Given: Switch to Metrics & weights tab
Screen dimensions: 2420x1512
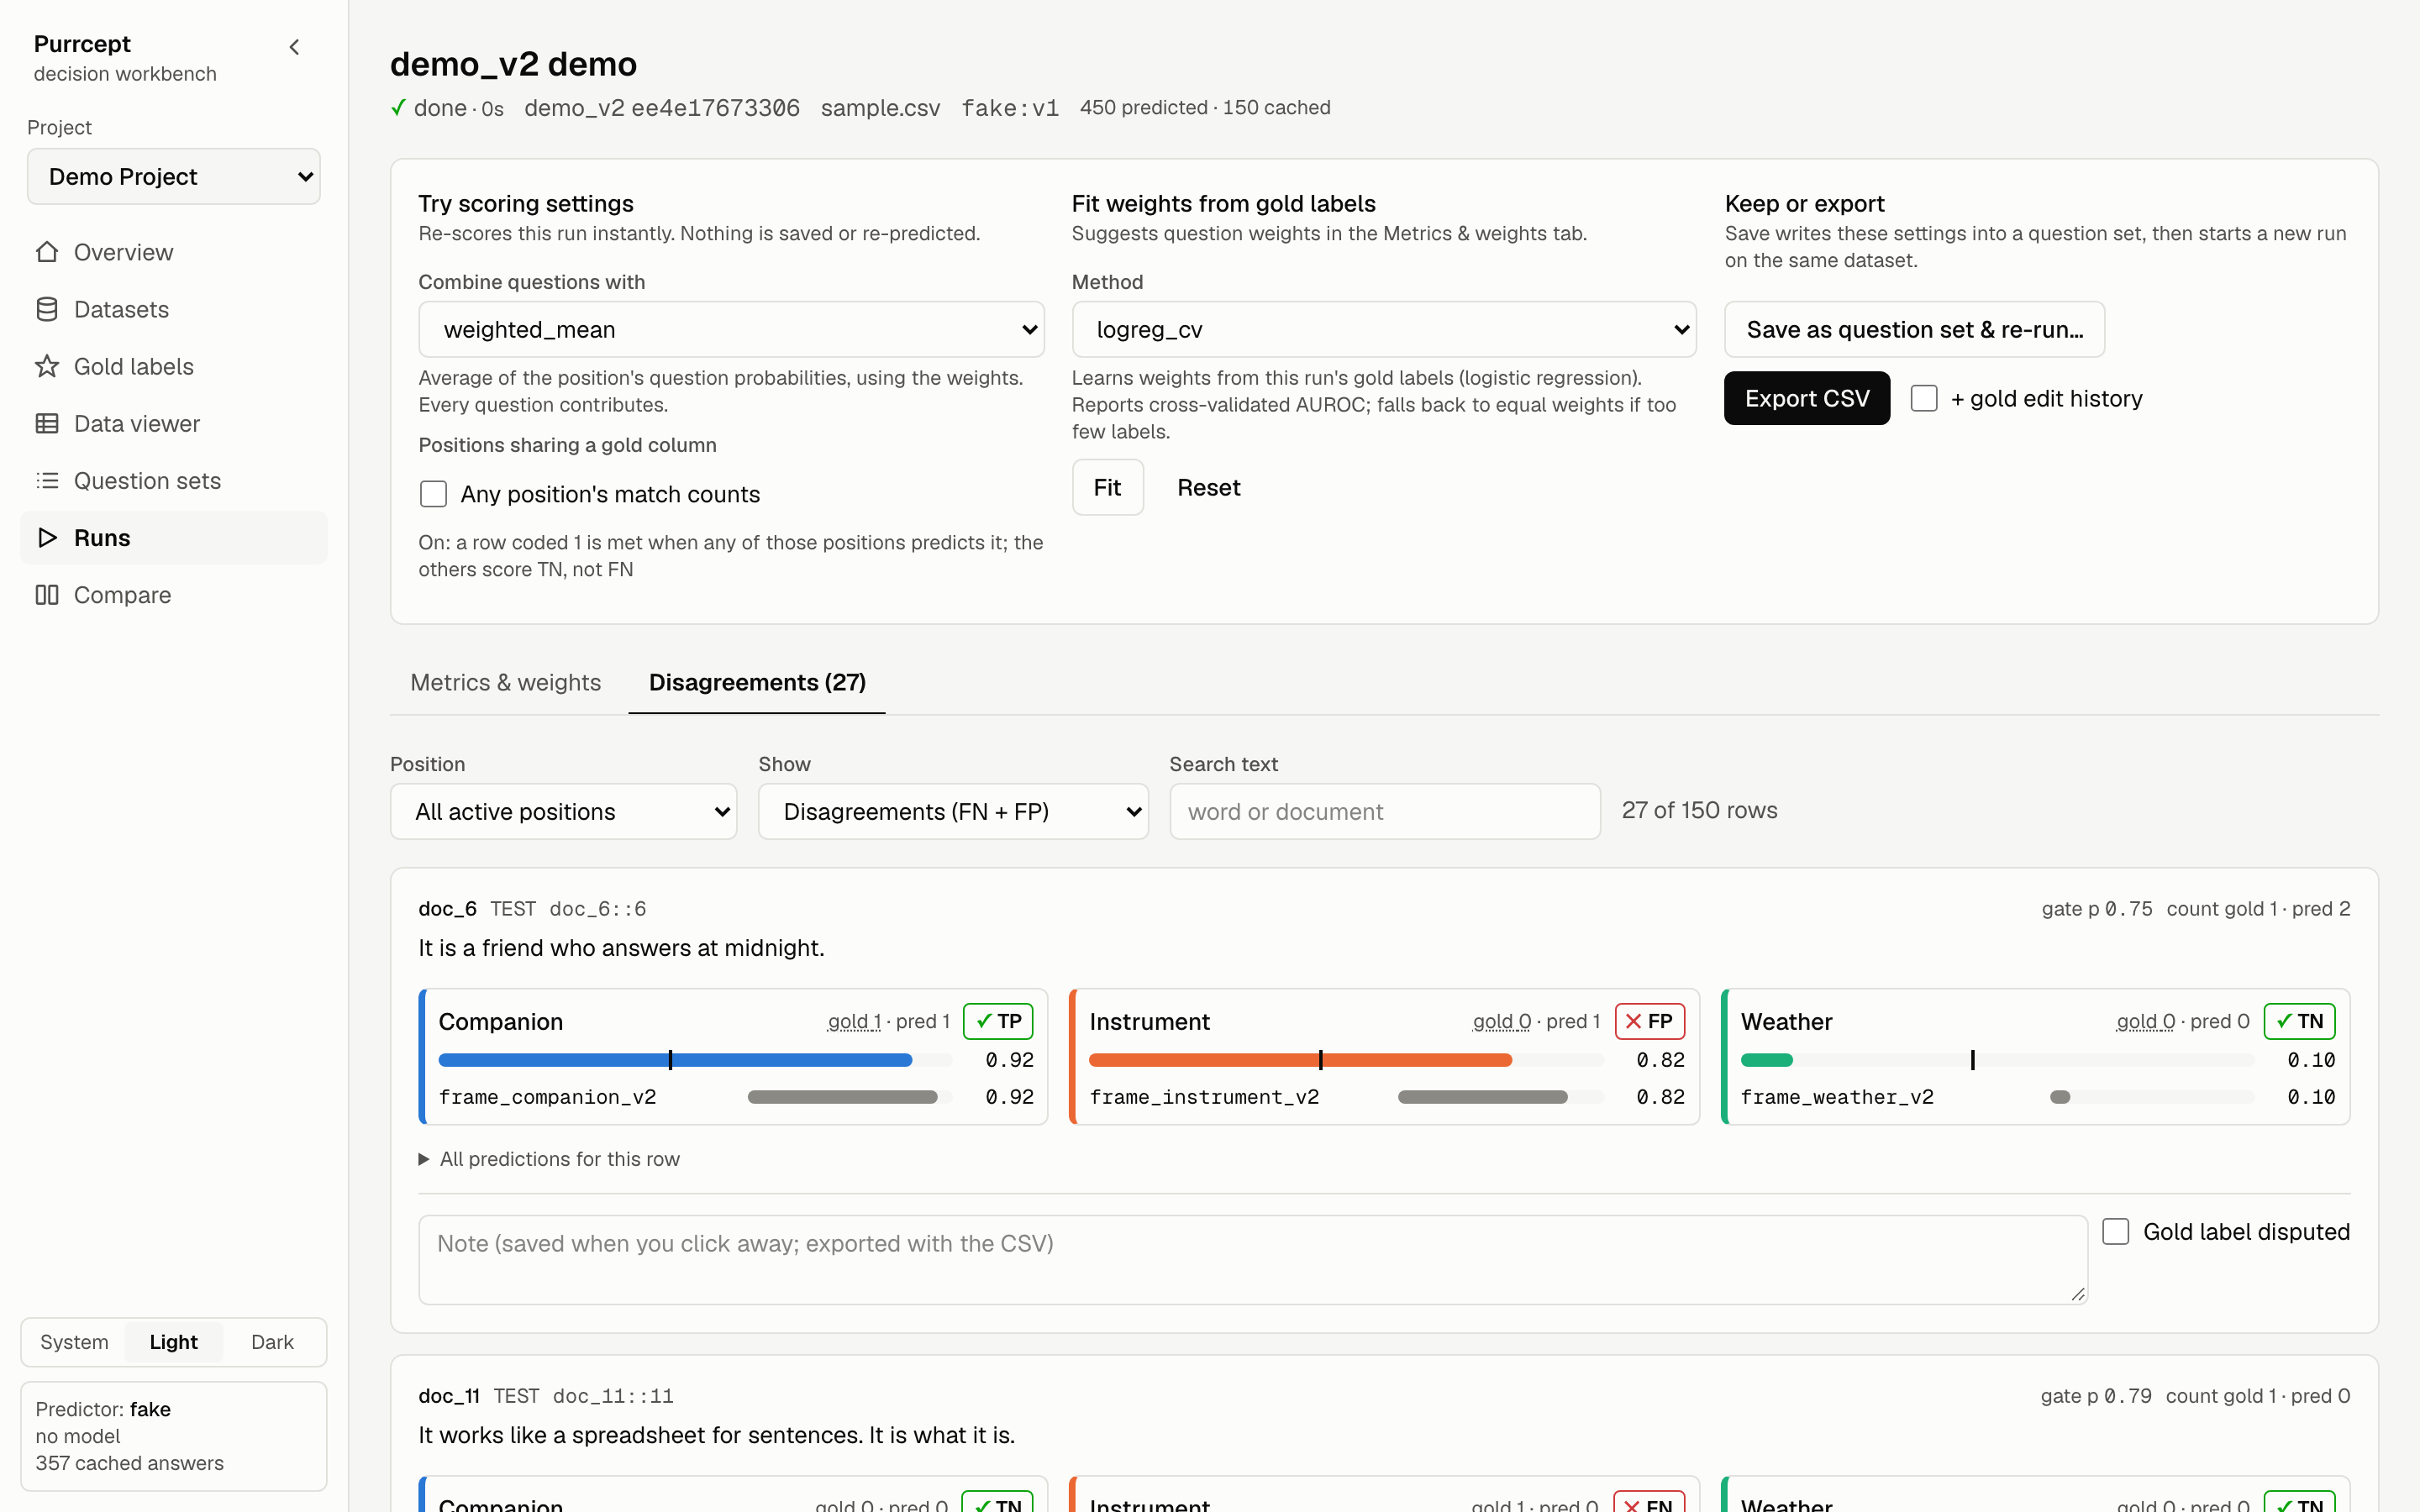Looking at the screenshot, I should 506,682.
